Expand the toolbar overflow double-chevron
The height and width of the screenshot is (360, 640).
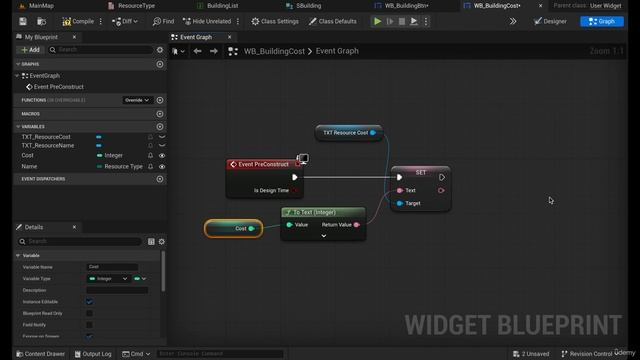[513, 21]
